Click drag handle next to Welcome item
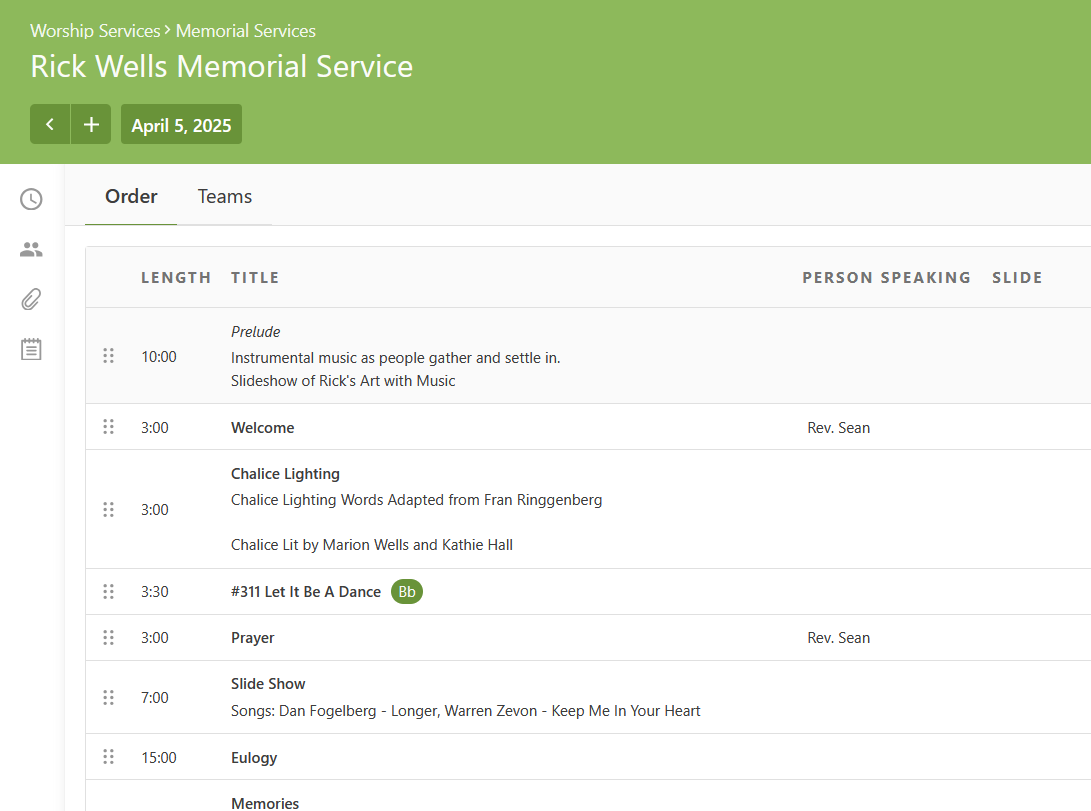 (x=109, y=427)
